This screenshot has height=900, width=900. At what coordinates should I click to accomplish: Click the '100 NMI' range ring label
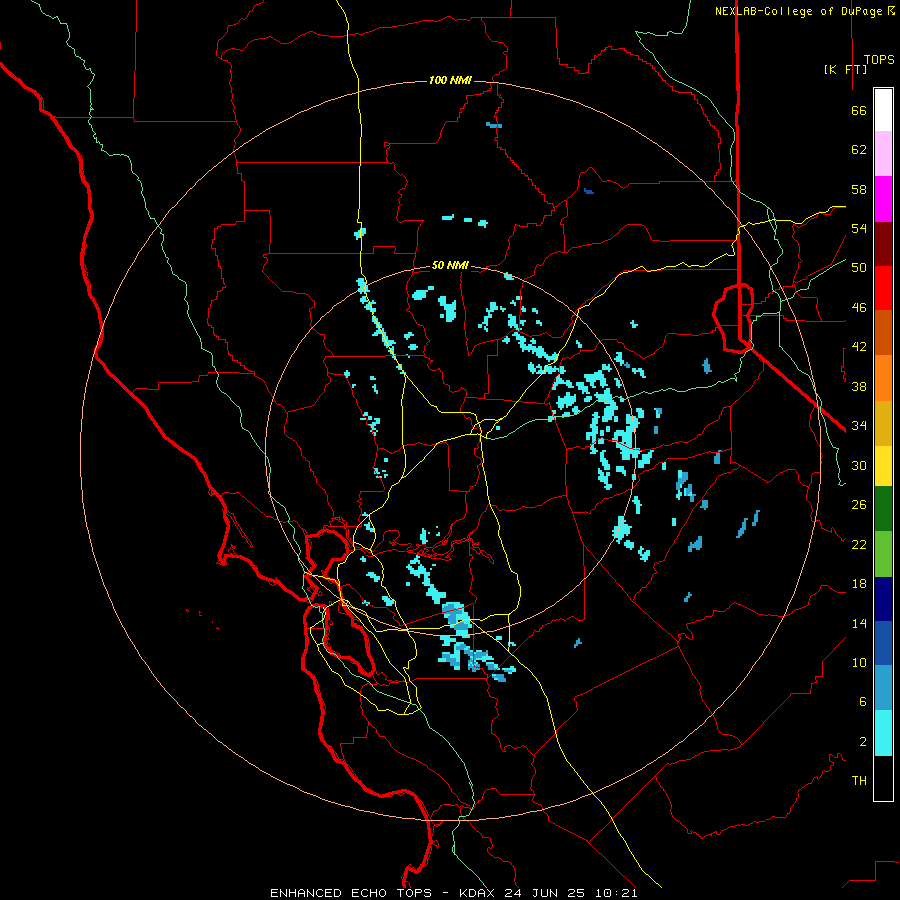pyautogui.click(x=450, y=80)
